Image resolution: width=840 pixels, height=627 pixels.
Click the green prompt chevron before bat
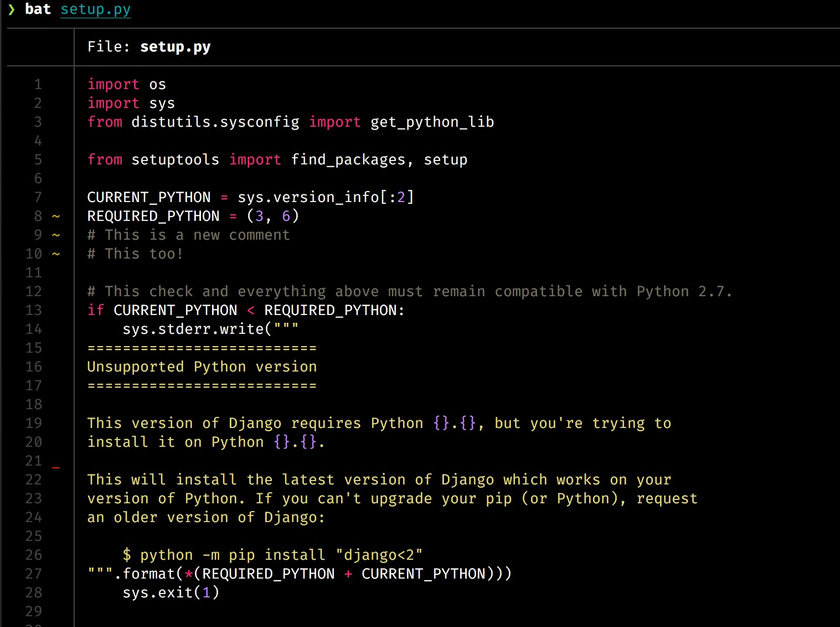click(11, 10)
